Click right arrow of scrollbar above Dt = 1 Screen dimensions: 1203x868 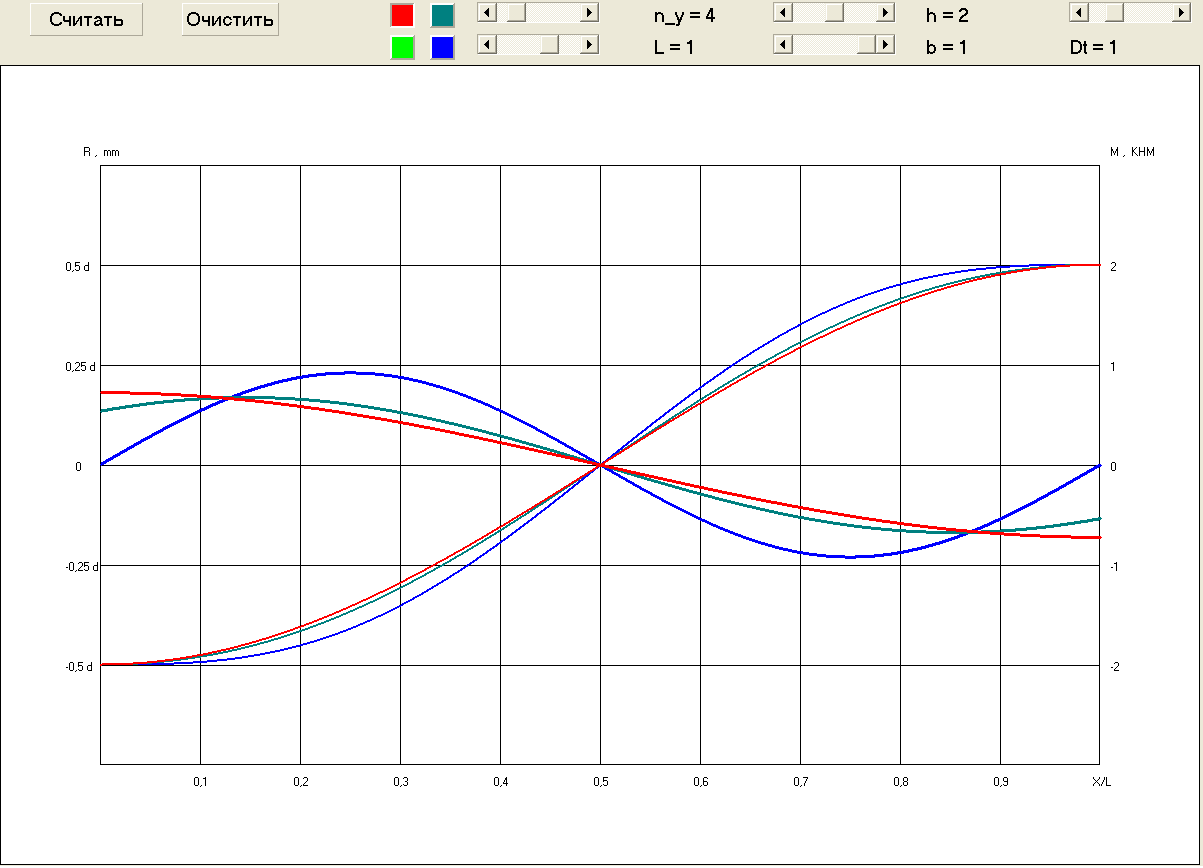pyautogui.click(x=1181, y=12)
